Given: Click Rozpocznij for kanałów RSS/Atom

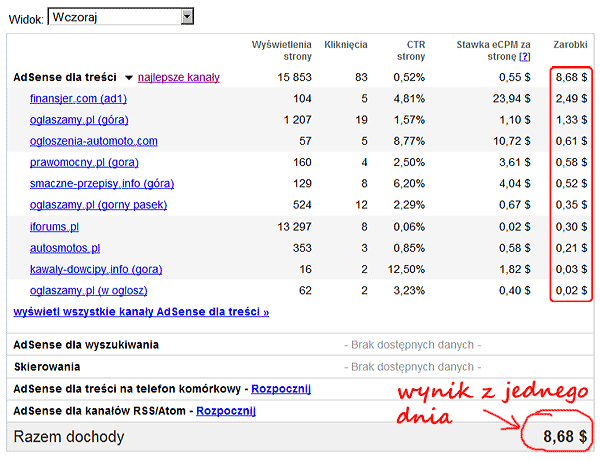Looking at the screenshot, I should (226, 411).
